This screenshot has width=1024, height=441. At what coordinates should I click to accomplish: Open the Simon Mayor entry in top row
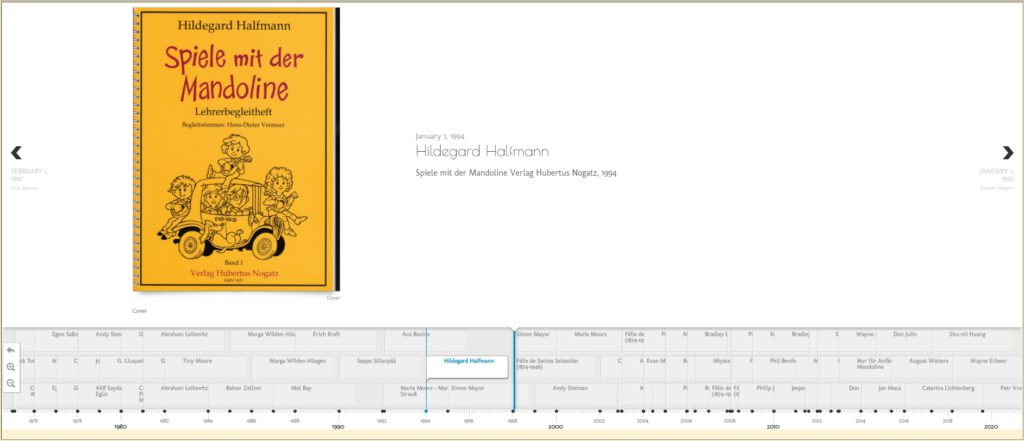click(x=532, y=334)
